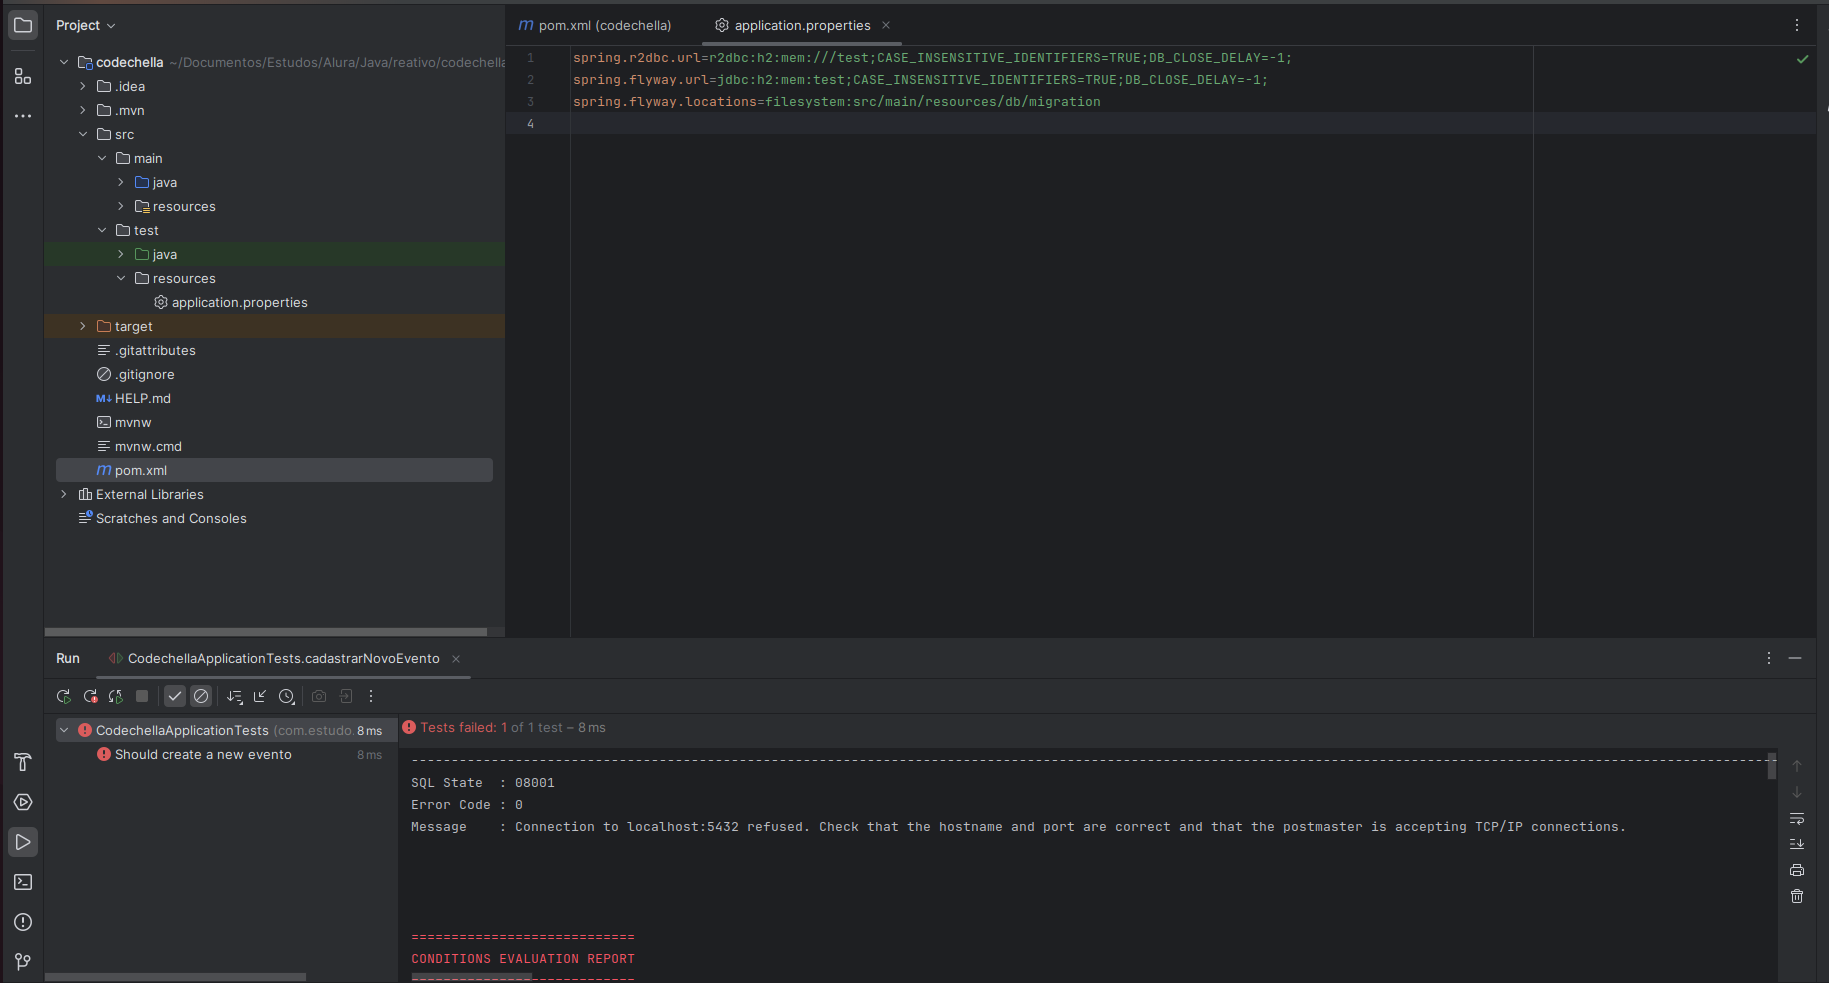The height and width of the screenshot is (983, 1829).
Task: Click horizontal scrollbar of test tree panel
Action: [175, 977]
